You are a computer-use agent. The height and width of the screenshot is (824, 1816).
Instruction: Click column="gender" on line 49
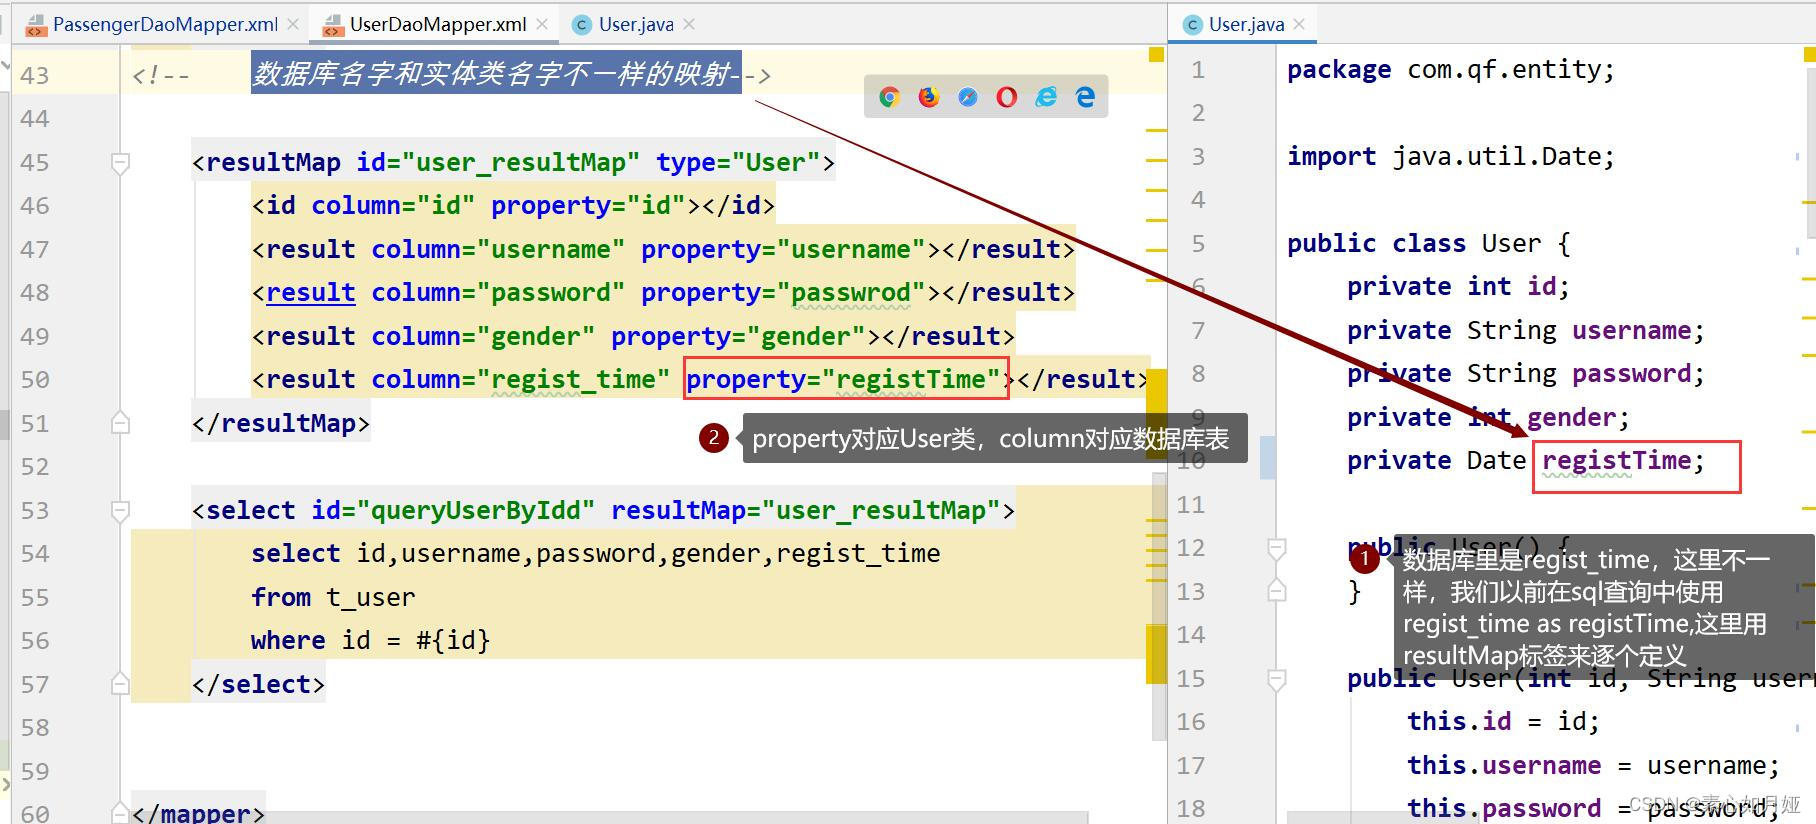(483, 336)
